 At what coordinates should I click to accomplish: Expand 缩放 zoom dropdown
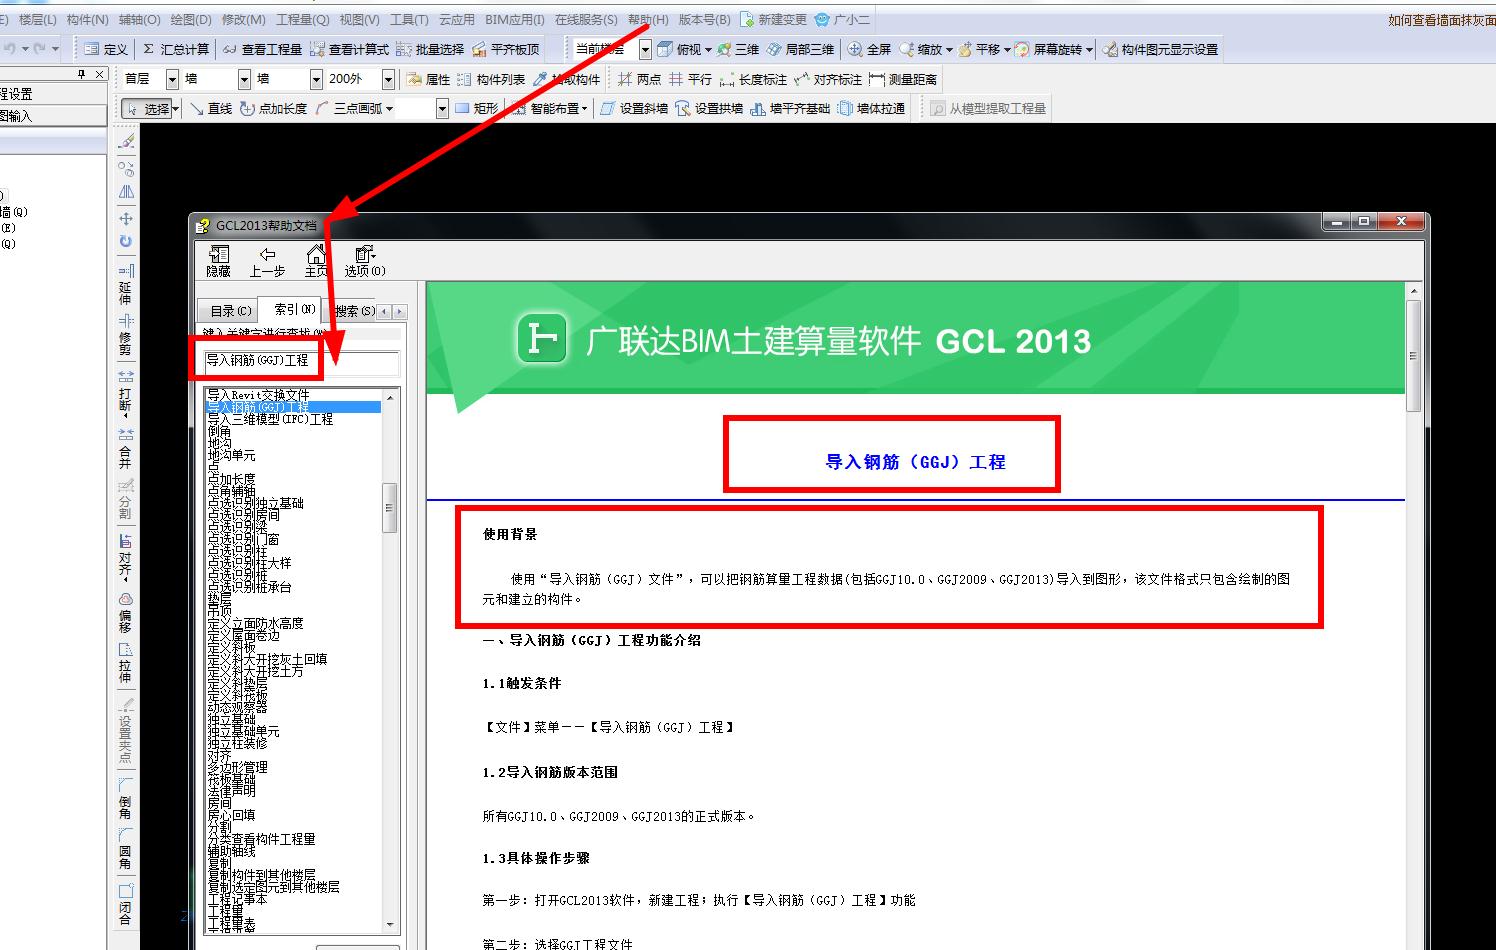click(949, 49)
